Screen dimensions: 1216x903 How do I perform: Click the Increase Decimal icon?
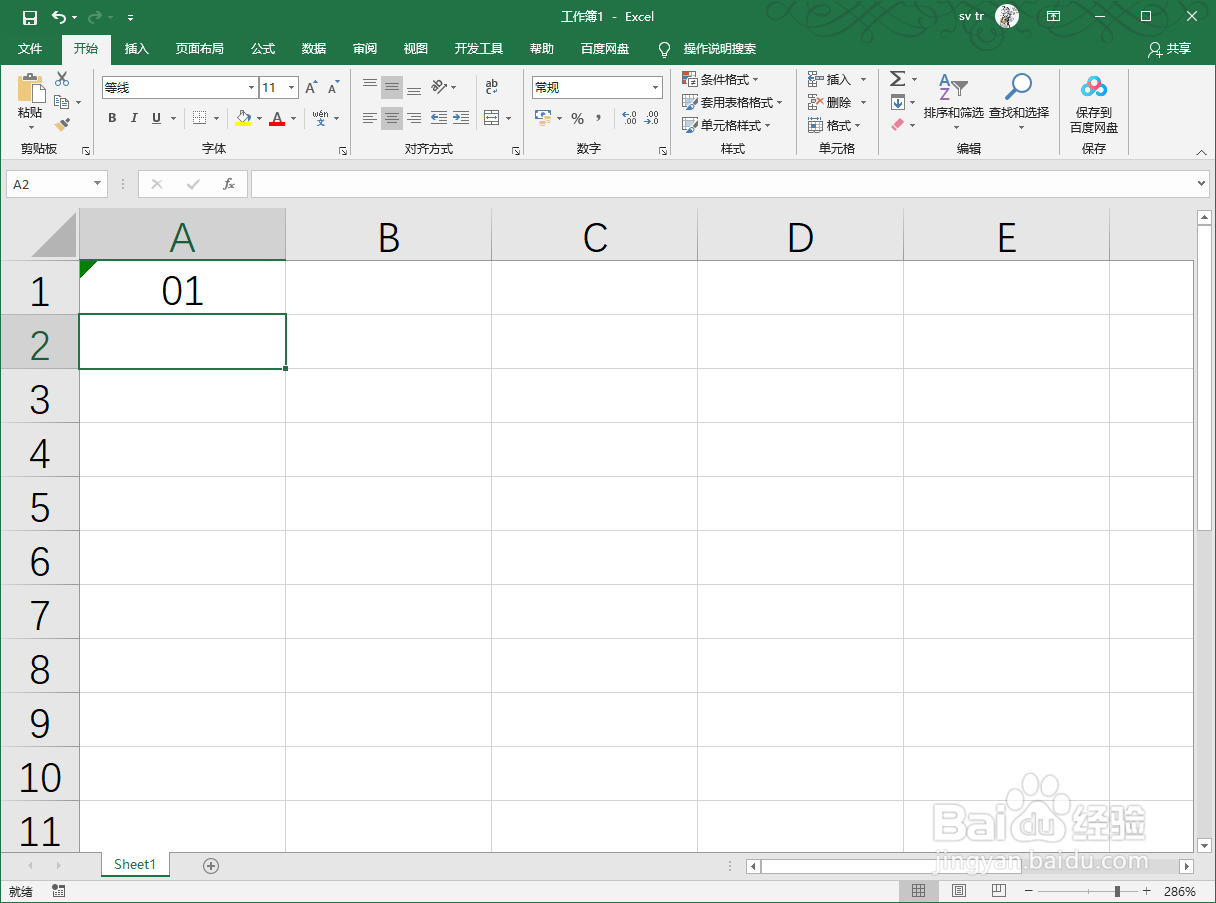point(629,118)
